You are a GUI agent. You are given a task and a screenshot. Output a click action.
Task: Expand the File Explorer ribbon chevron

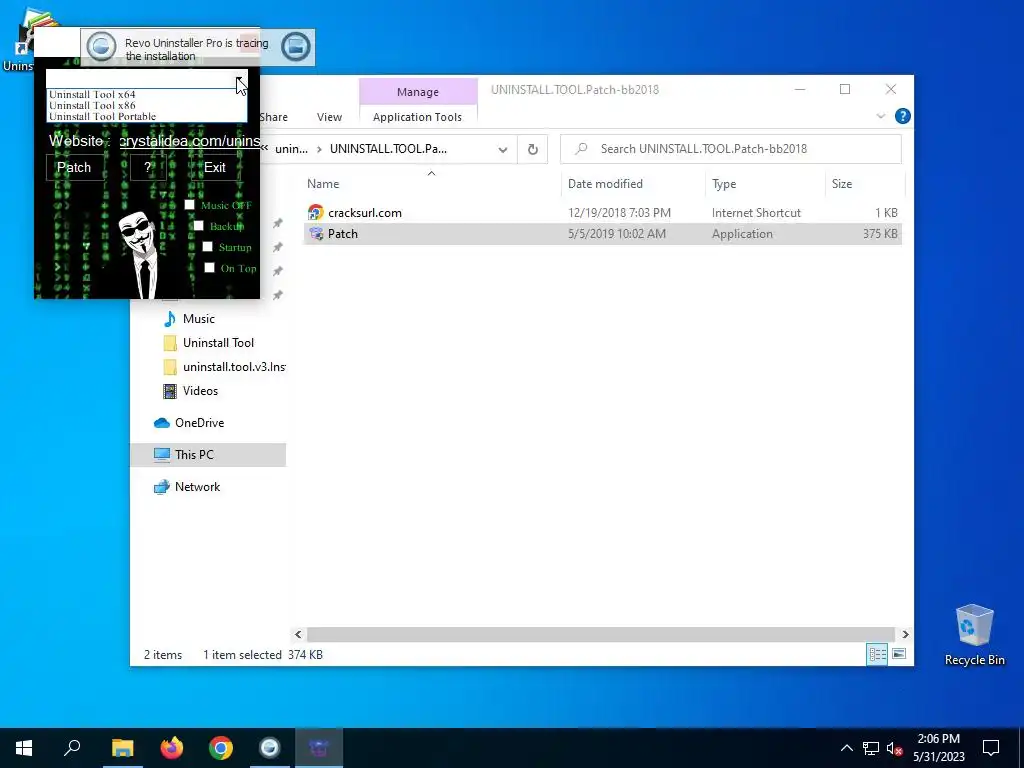coord(880,116)
